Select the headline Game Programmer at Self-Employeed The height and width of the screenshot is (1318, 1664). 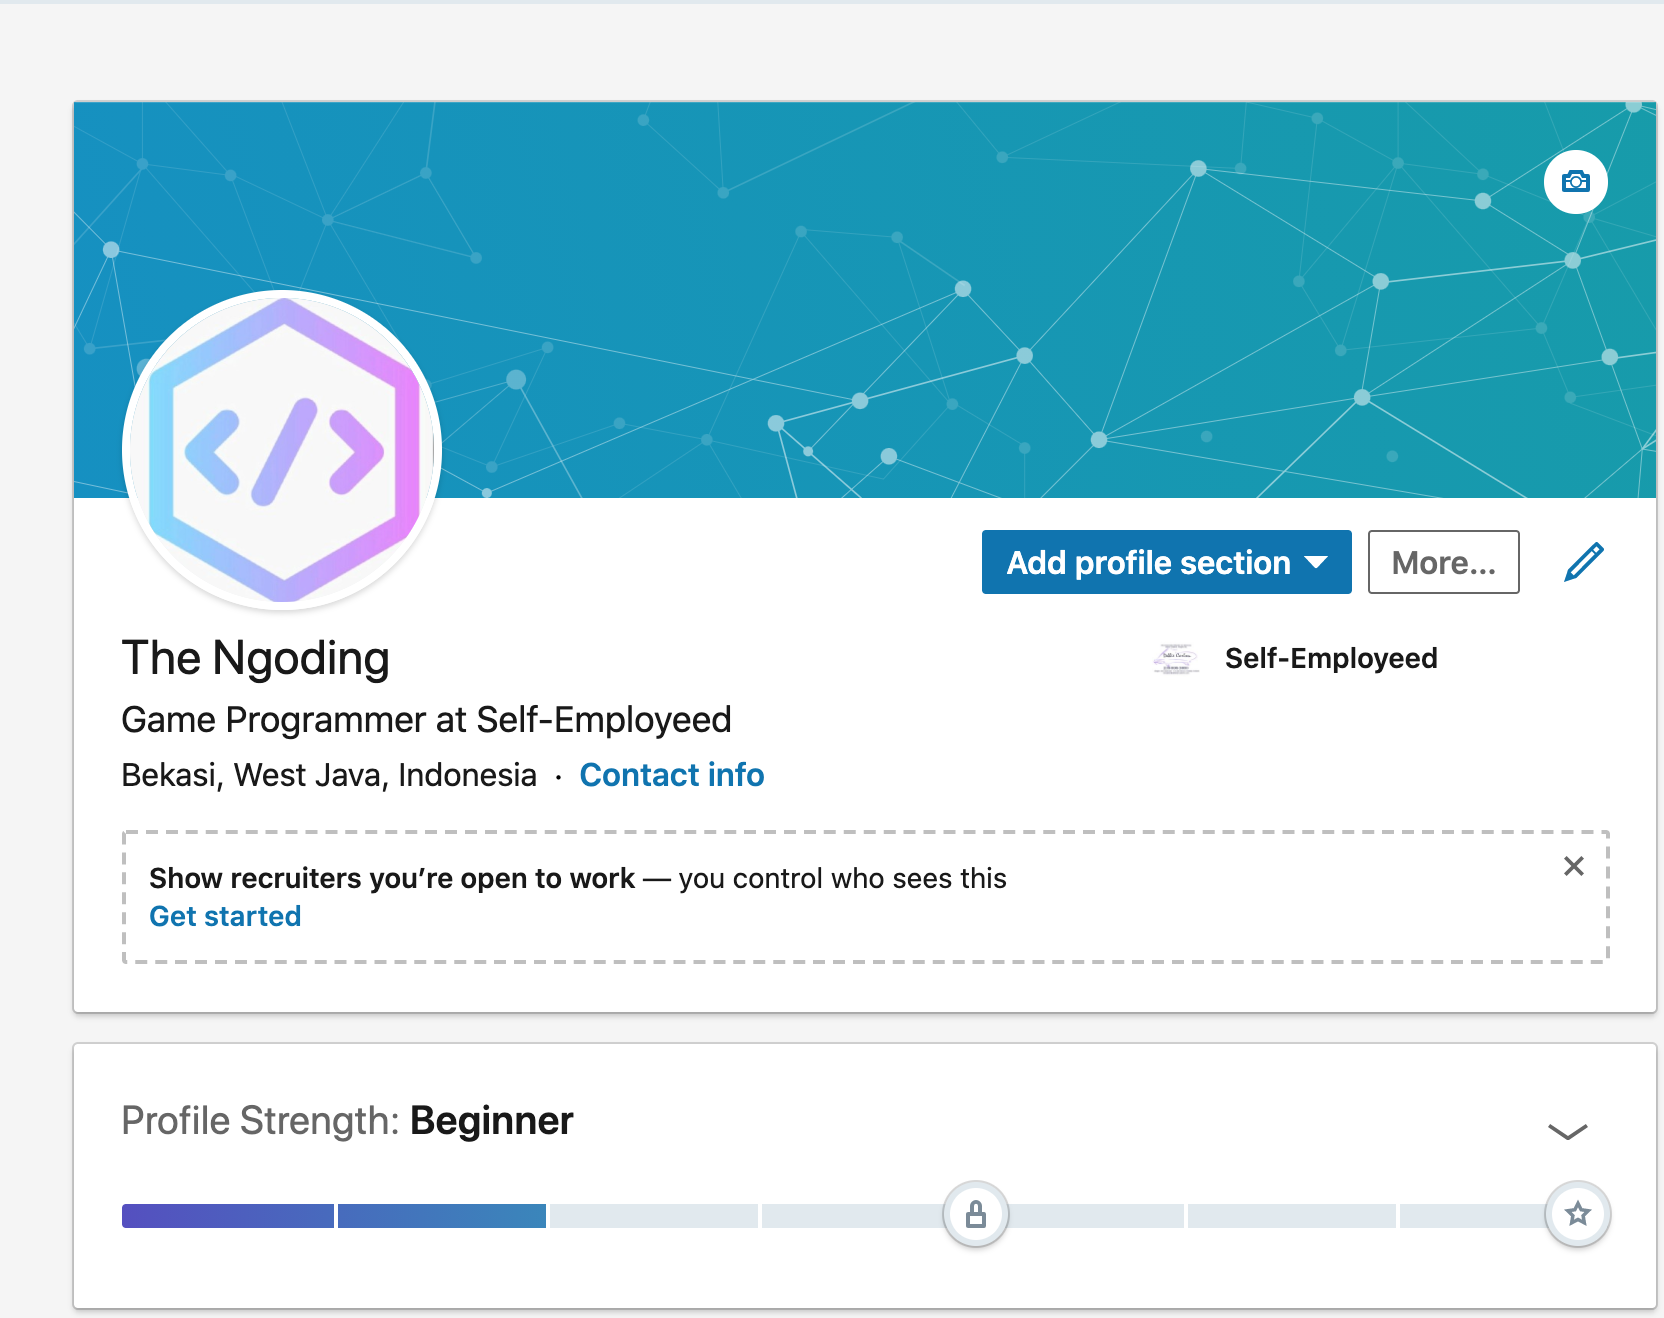tap(425, 719)
